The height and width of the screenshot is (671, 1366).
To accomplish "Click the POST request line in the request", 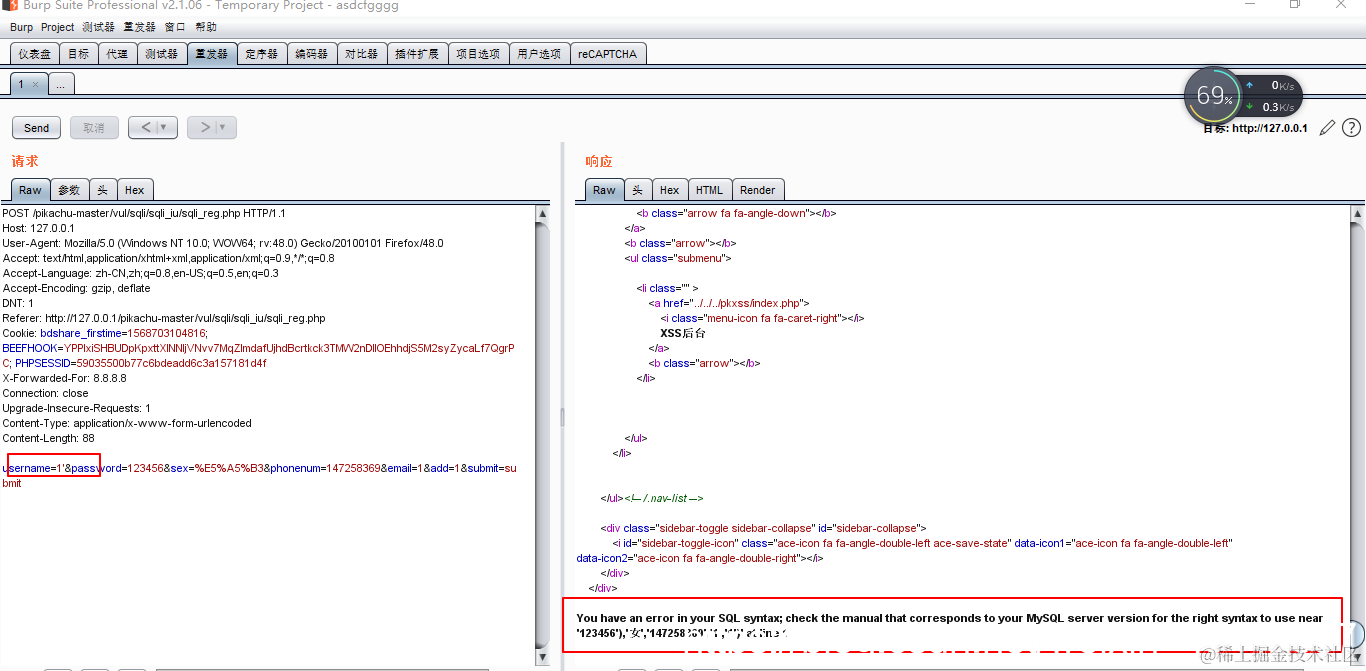I will tap(144, 213).
